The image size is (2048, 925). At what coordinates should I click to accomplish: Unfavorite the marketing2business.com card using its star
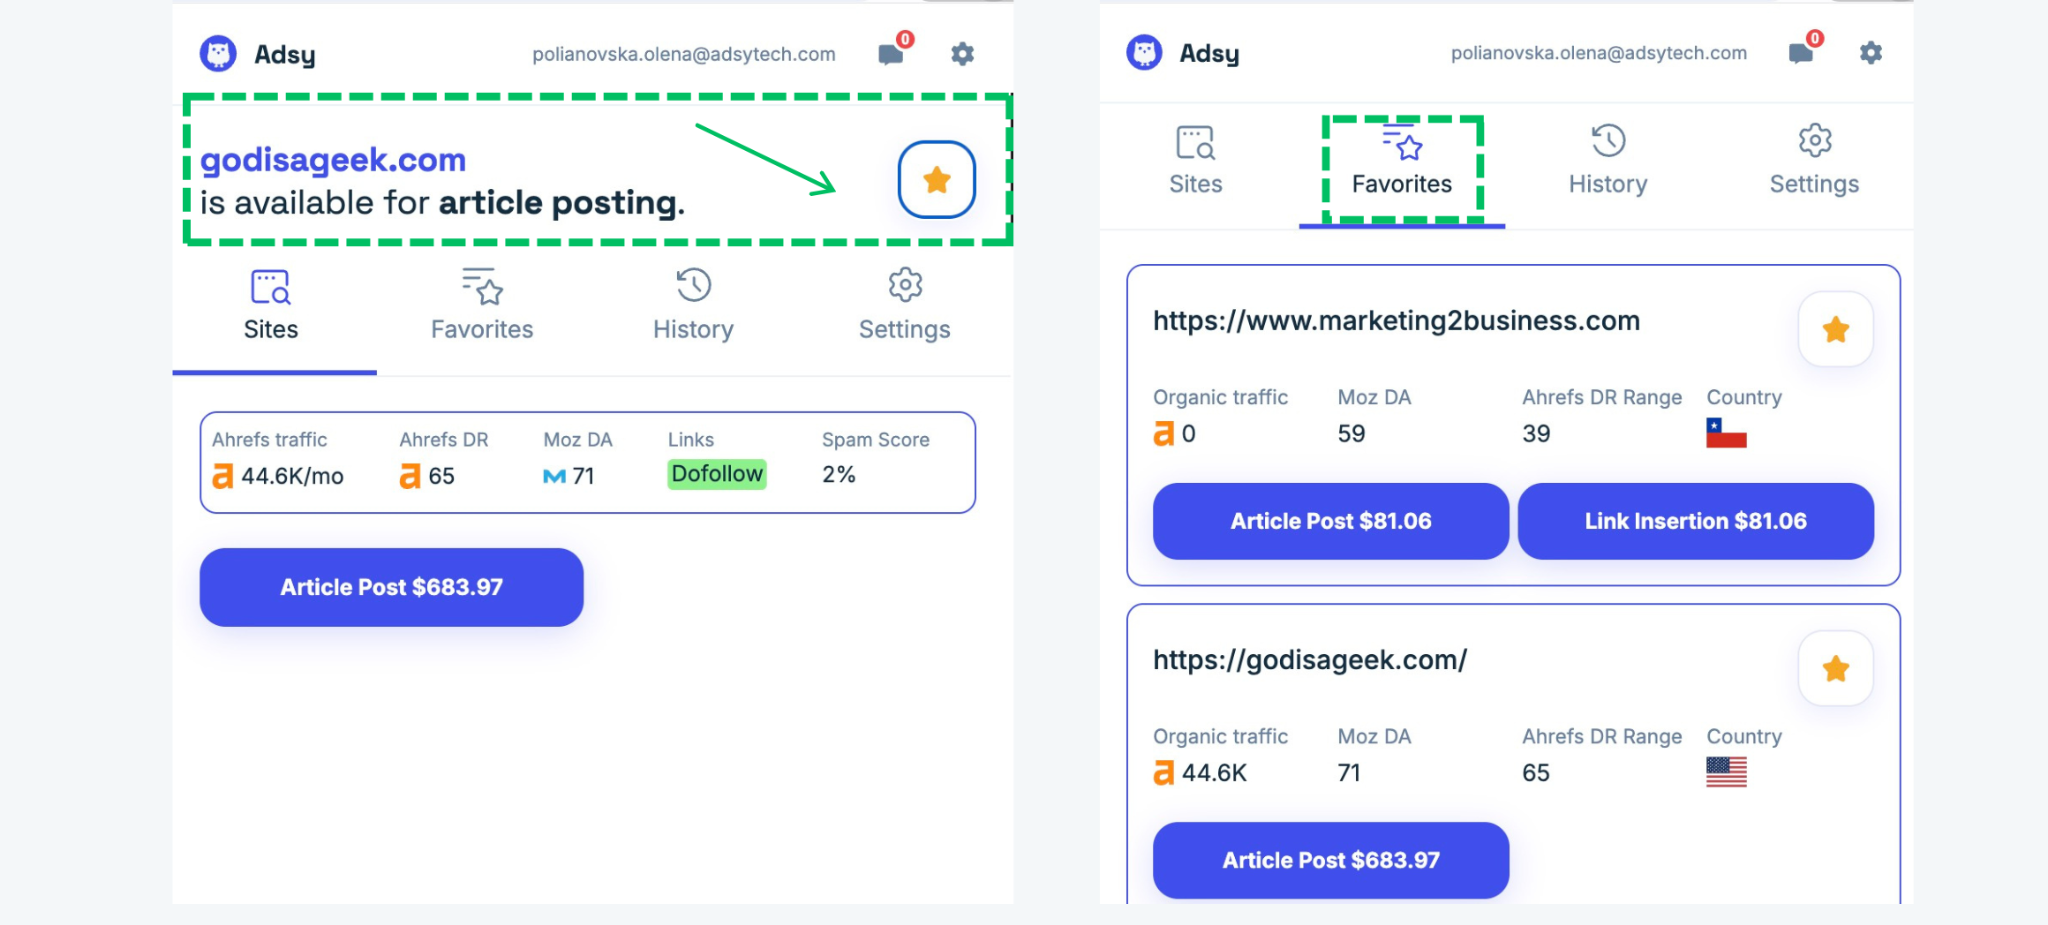tap(1835, 329)
